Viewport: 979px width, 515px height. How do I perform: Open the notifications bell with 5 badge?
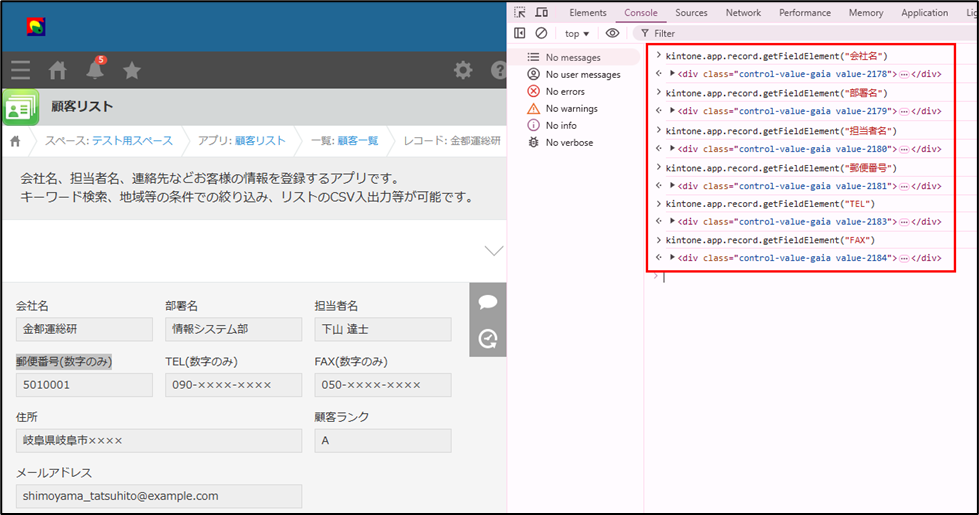point(95,70)
